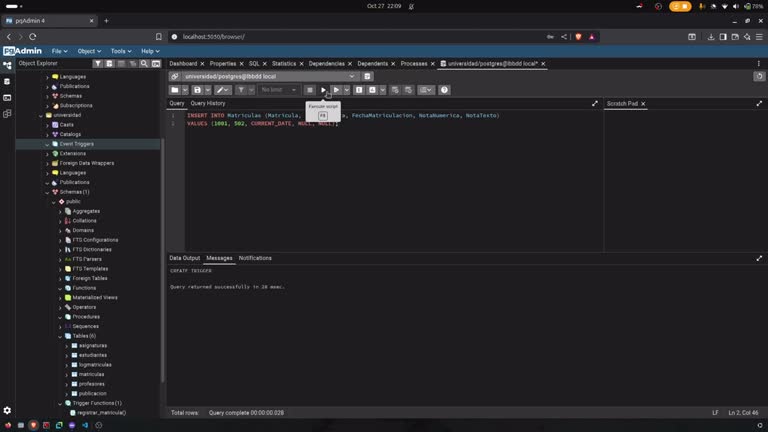Expand the Casts tree node

click(x=48, y=125)
